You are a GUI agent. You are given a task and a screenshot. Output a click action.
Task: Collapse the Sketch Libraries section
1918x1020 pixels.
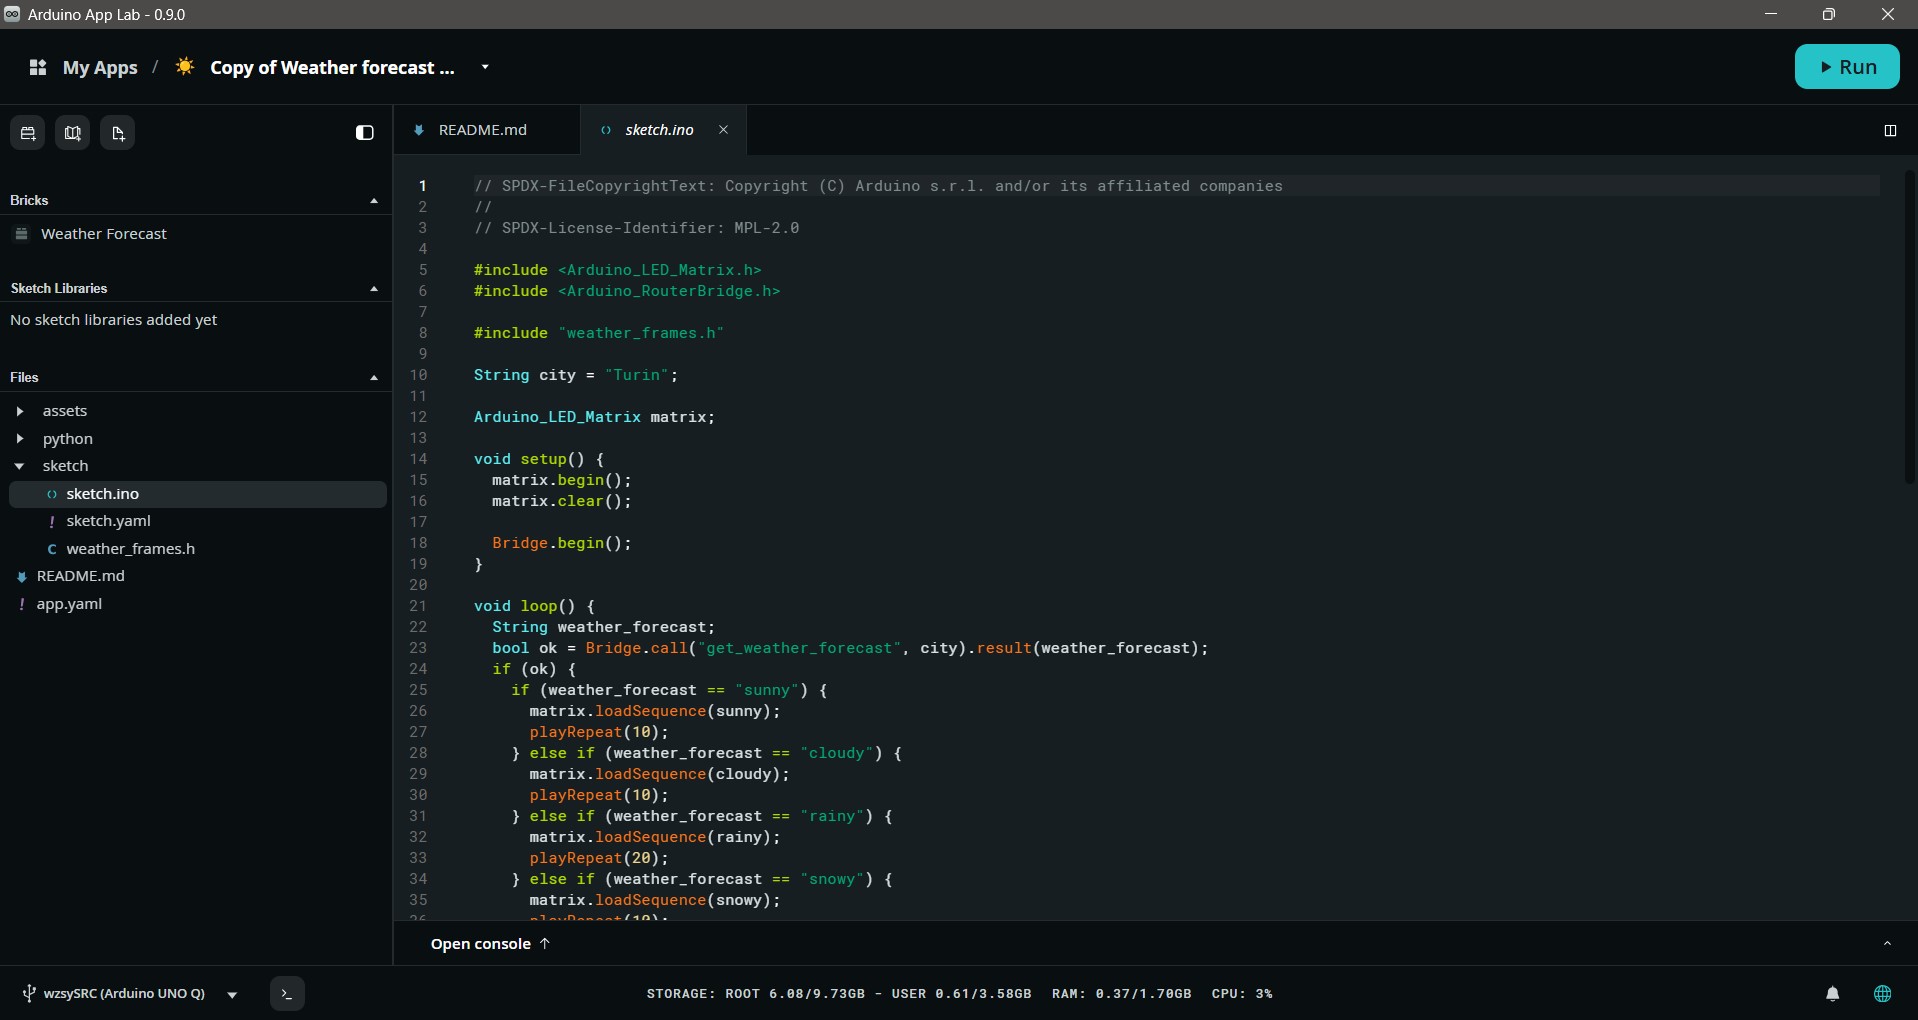(x=374, y=289)
